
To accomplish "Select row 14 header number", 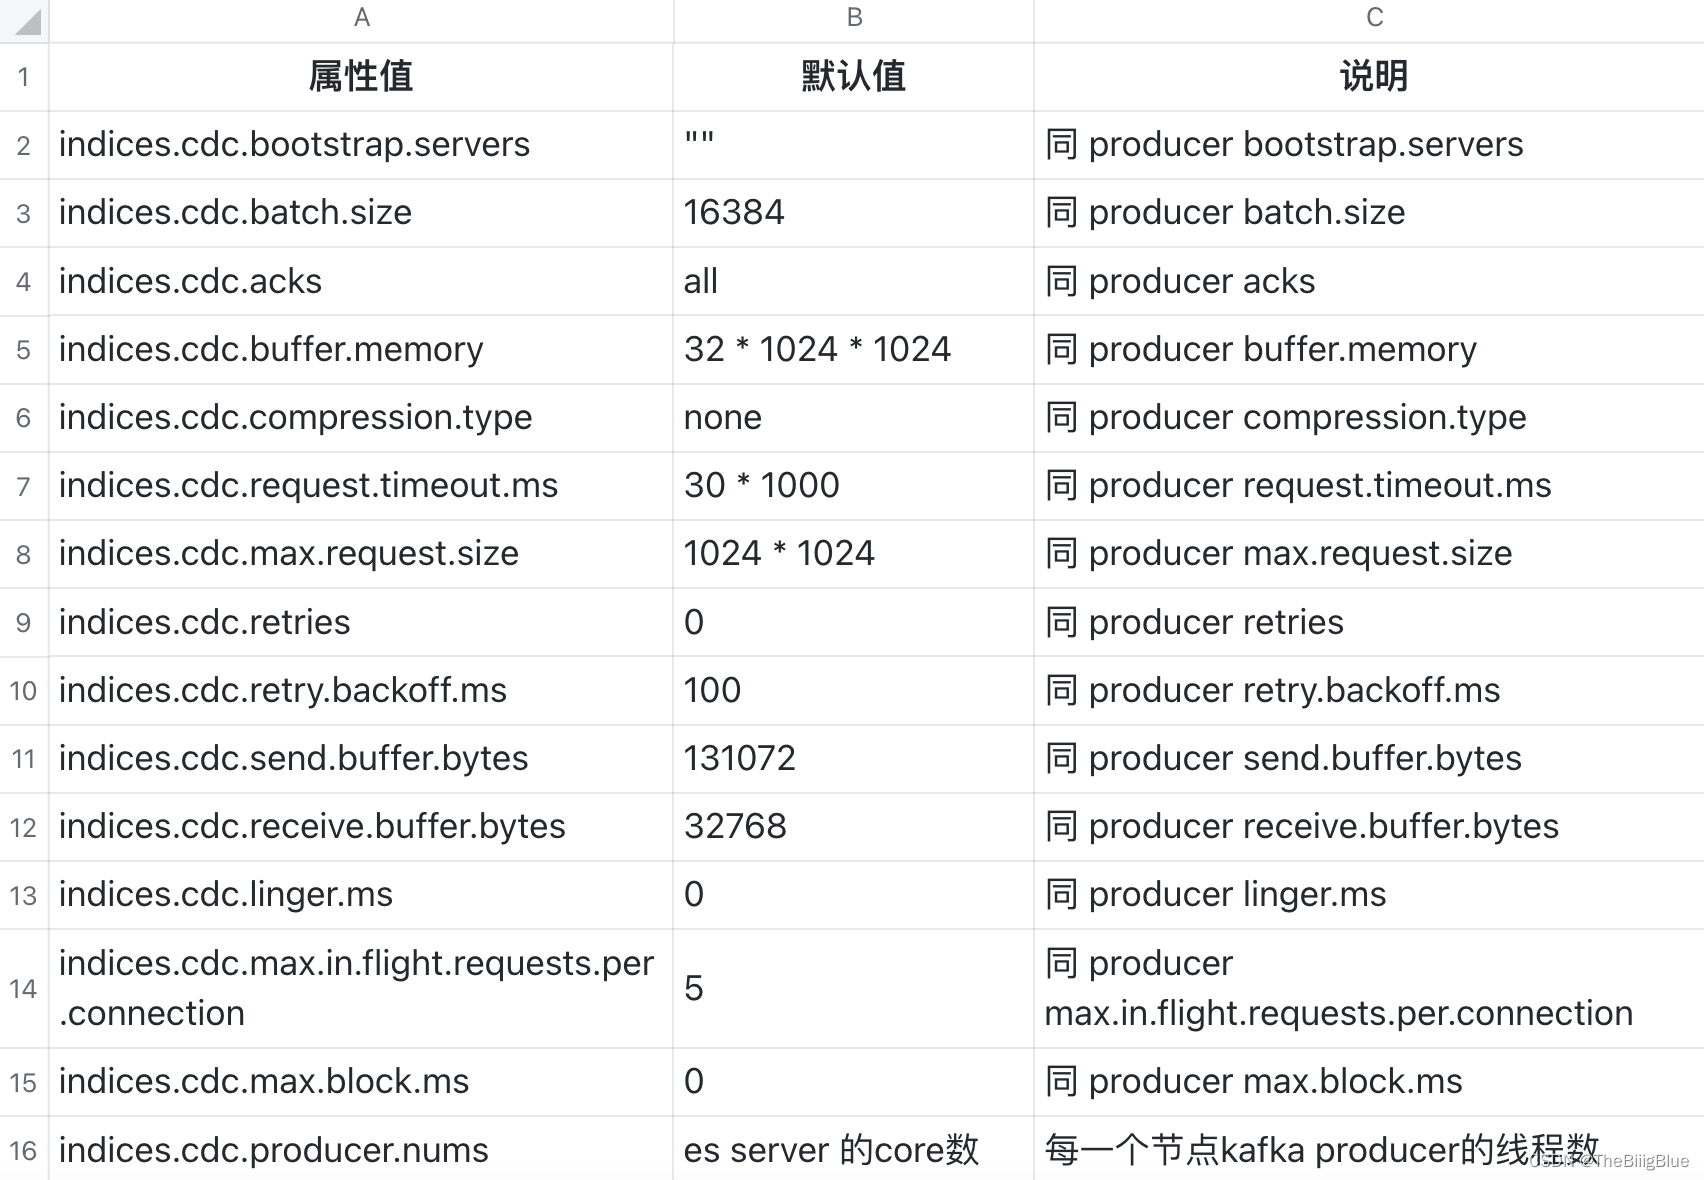I will tap(23, 988).
